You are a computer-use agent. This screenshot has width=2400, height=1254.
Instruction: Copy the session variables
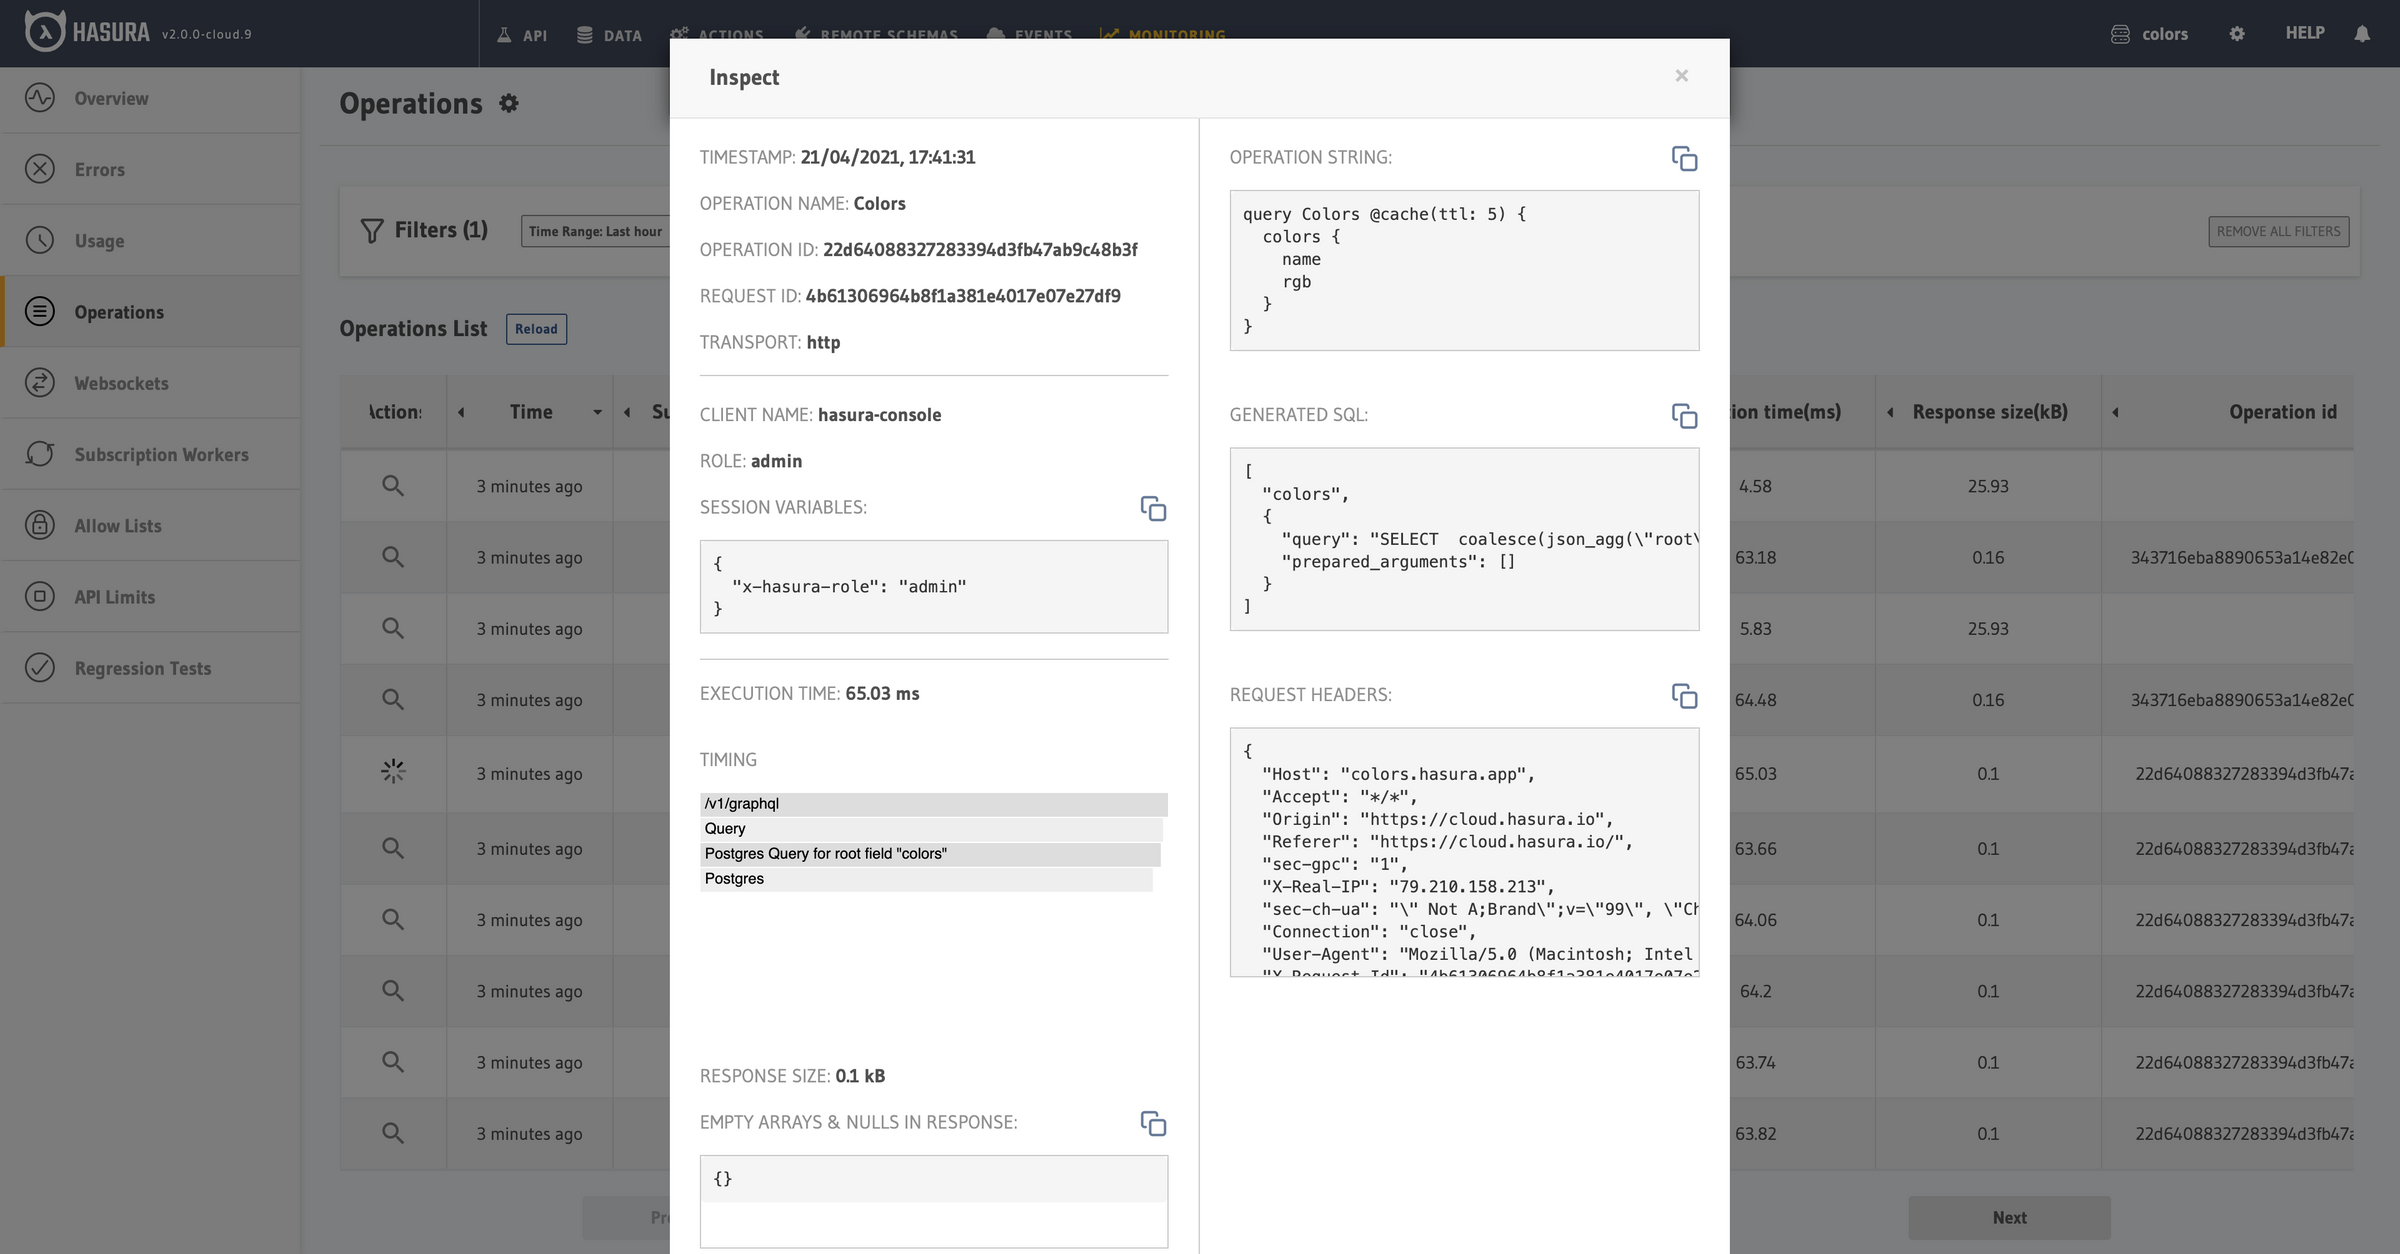coord(1153,510)
